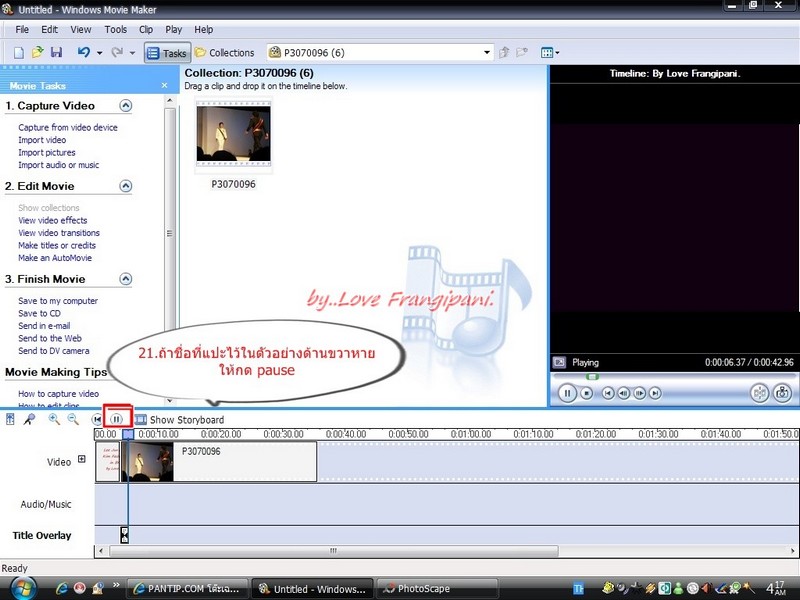This screenshot has height=600, width=800.
Task: Click Import pictures link
Action: [46, 153]
